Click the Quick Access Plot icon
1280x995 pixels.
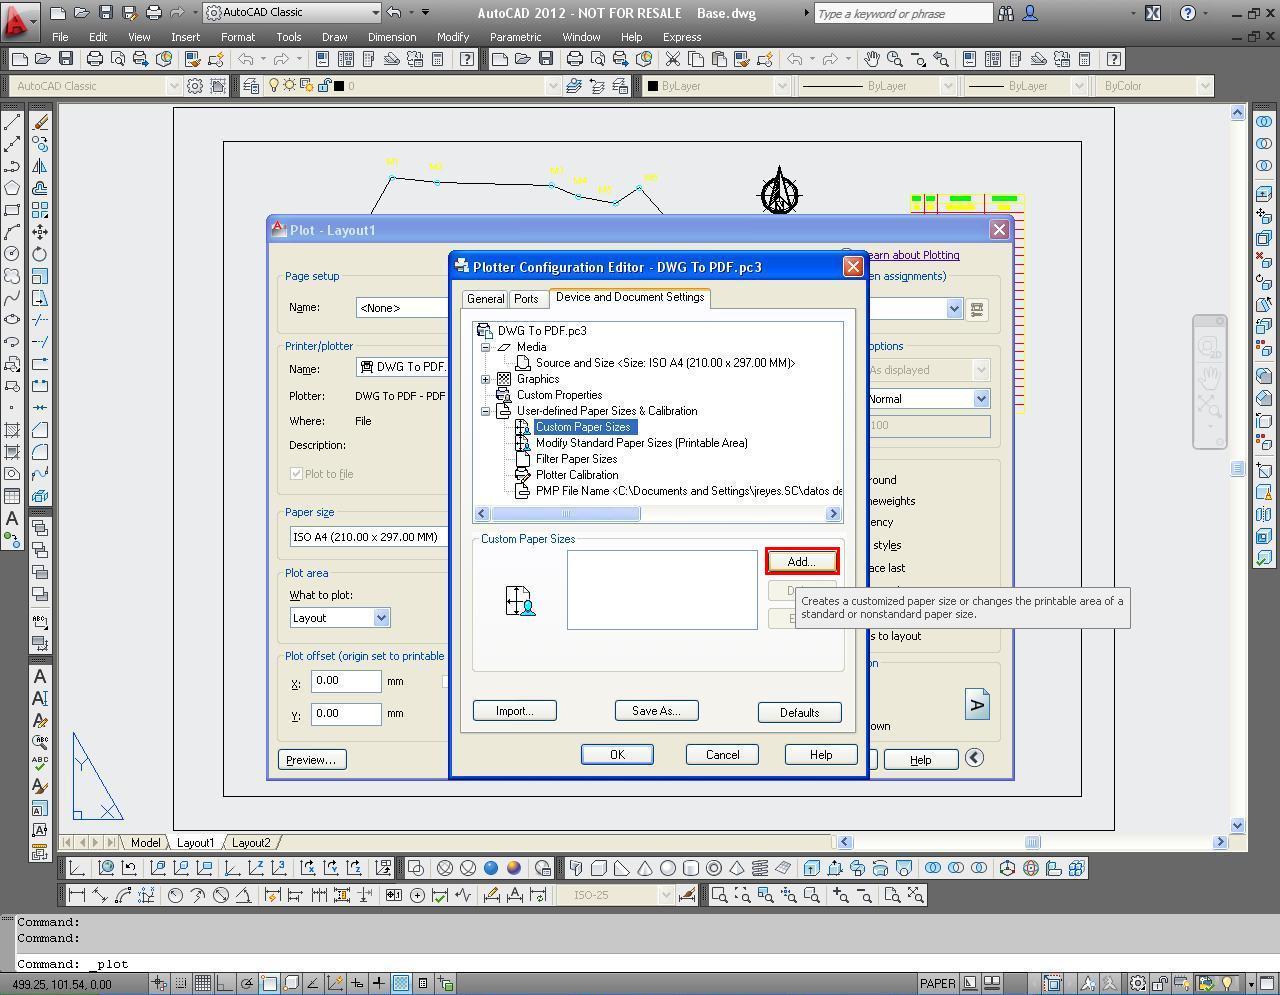(154, 13)
